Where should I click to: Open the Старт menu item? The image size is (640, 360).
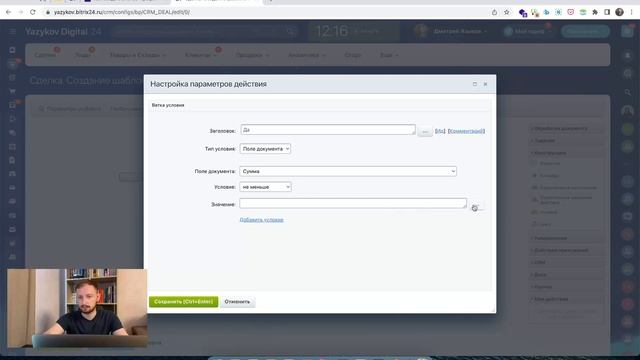coord(353,55)
